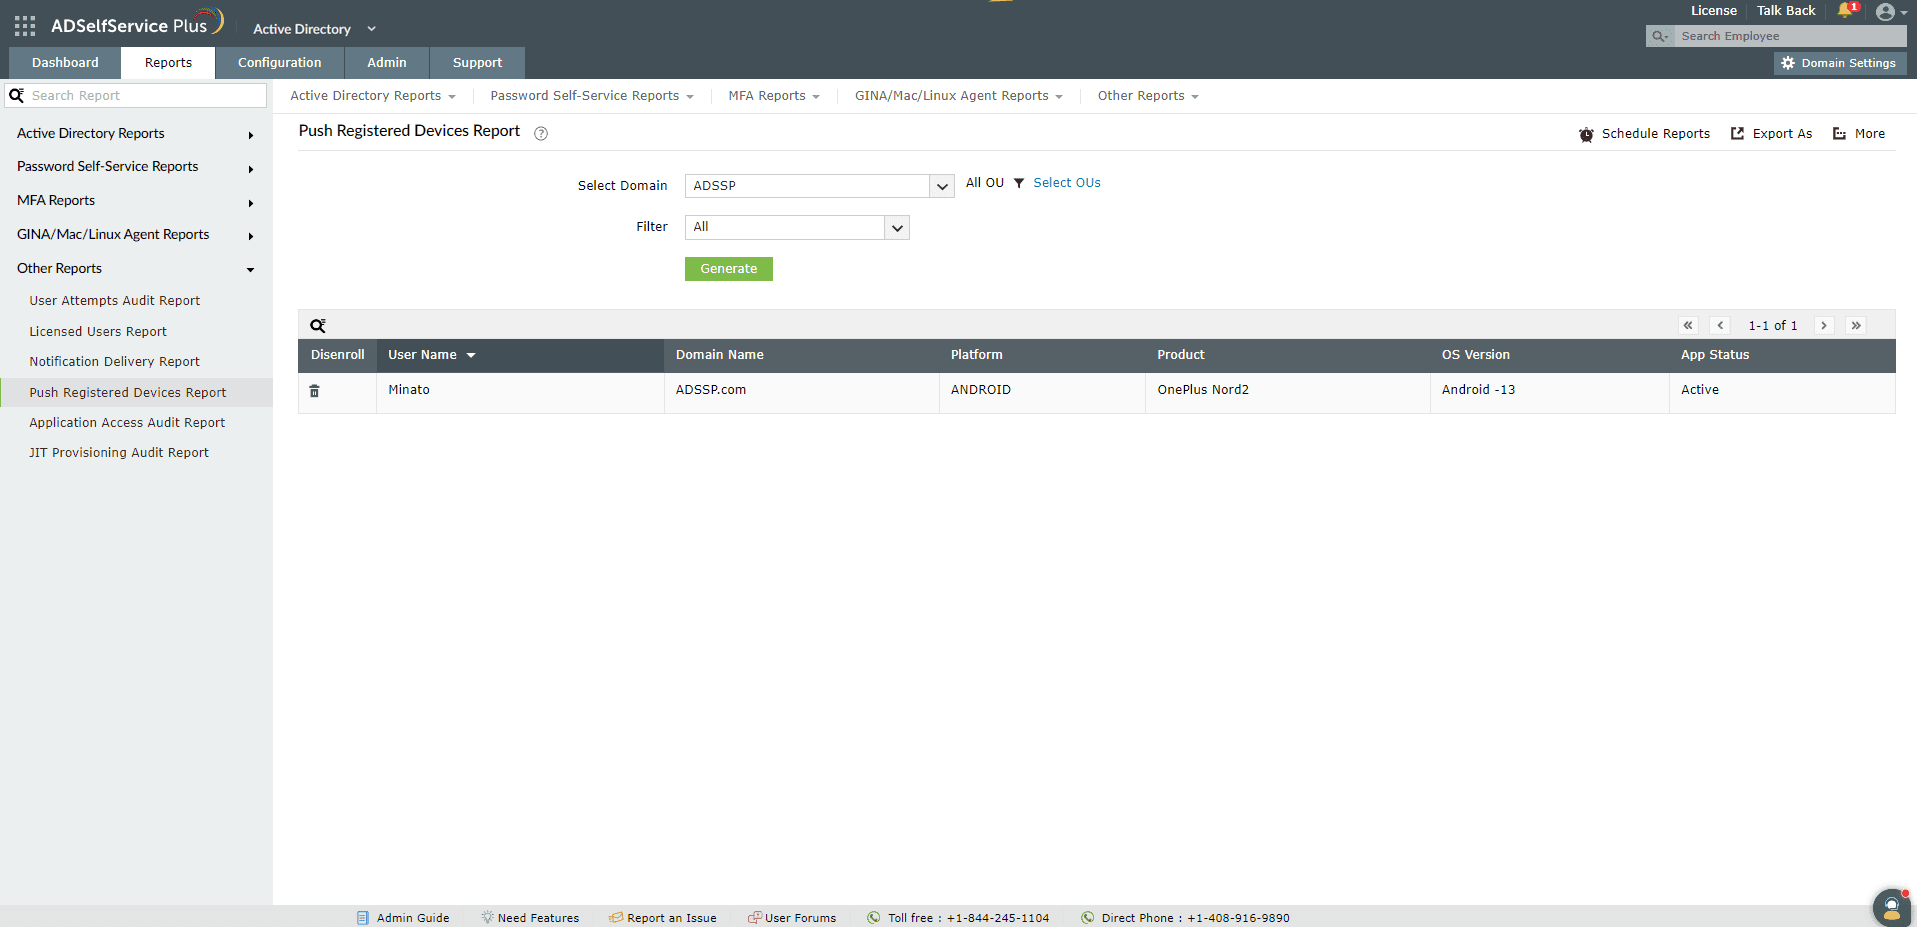Open Application Access Audit Report
Image resolution: width=1917 pixels, height=927 pixels.
[x=127, y=423]
